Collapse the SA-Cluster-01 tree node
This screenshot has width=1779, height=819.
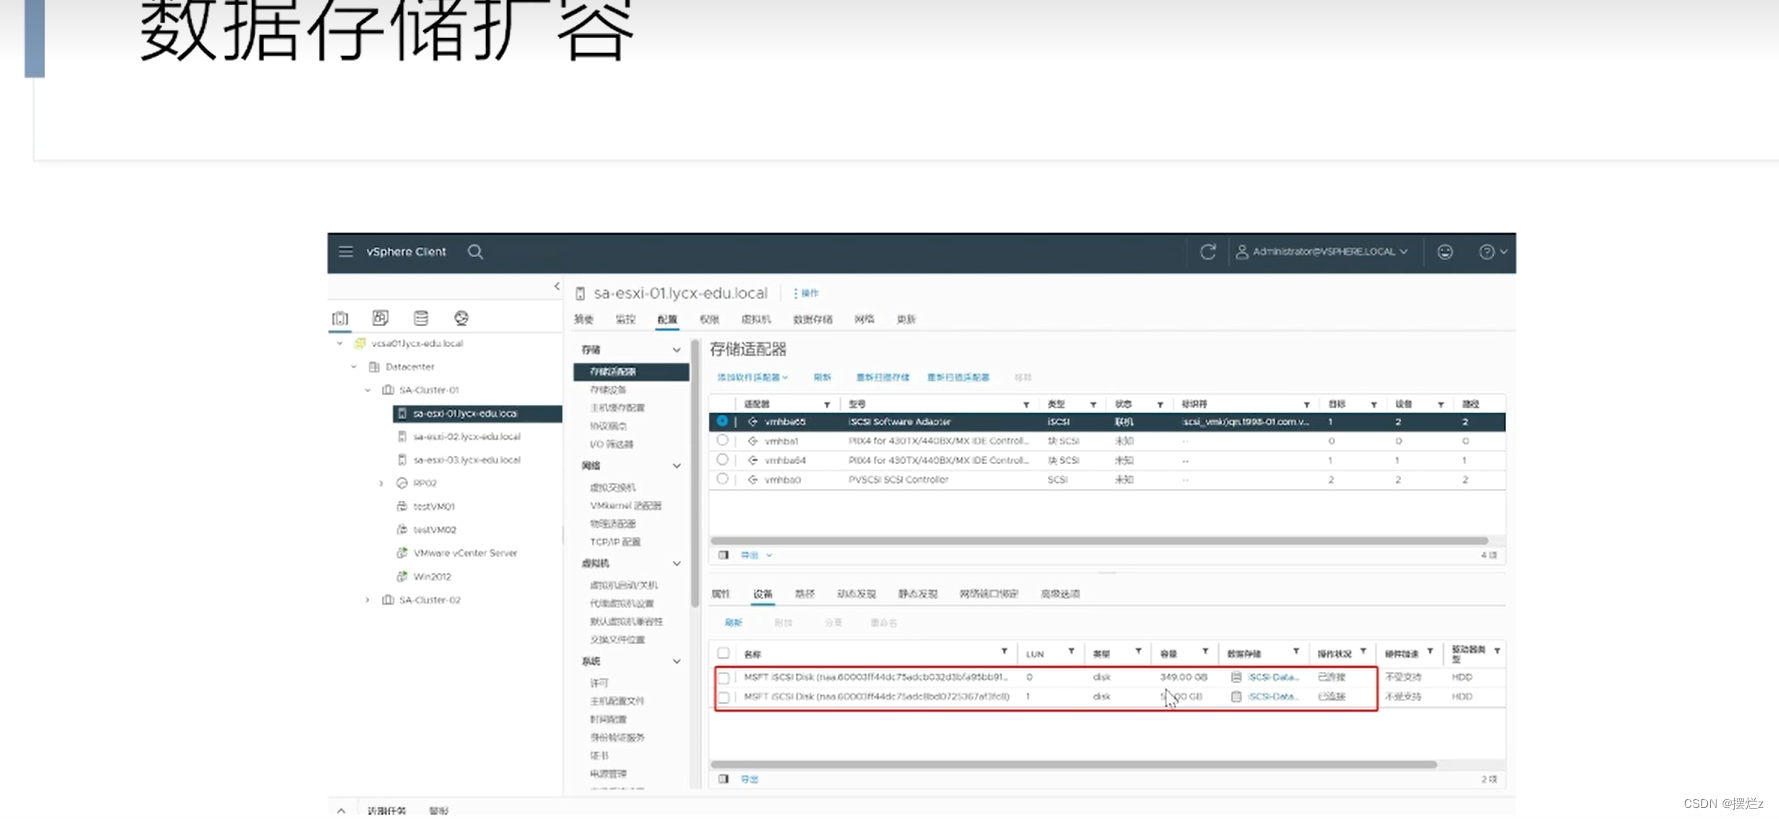(x=368, y=390)
